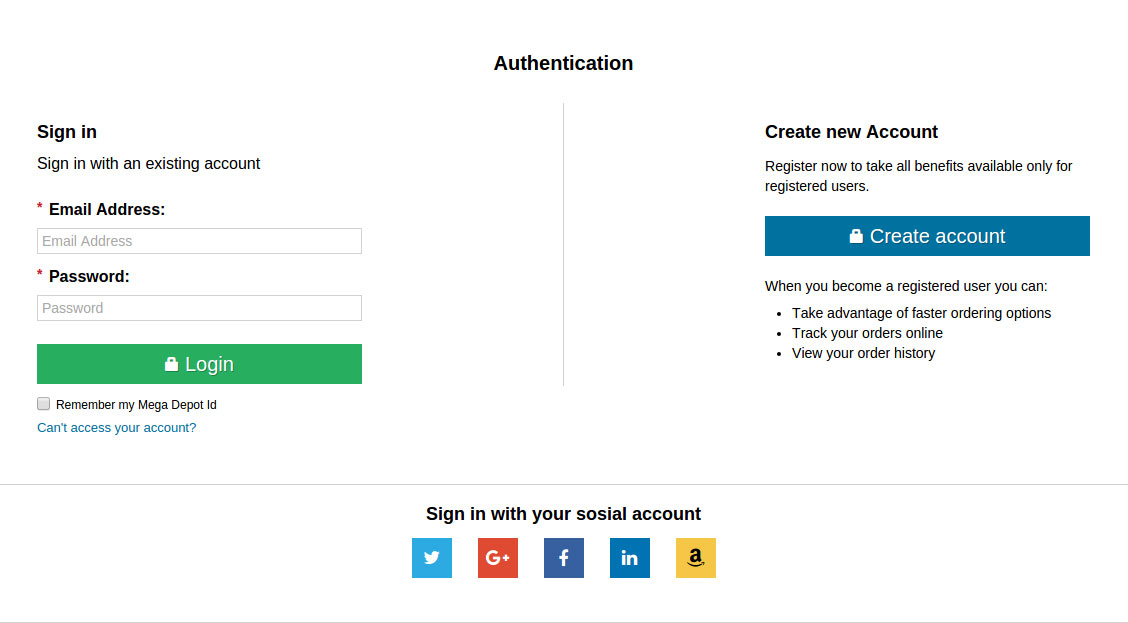Click the Sign in with your sosial account heading
The height and width of the screenshot is (623, 1128).
[x=563, y=514]
